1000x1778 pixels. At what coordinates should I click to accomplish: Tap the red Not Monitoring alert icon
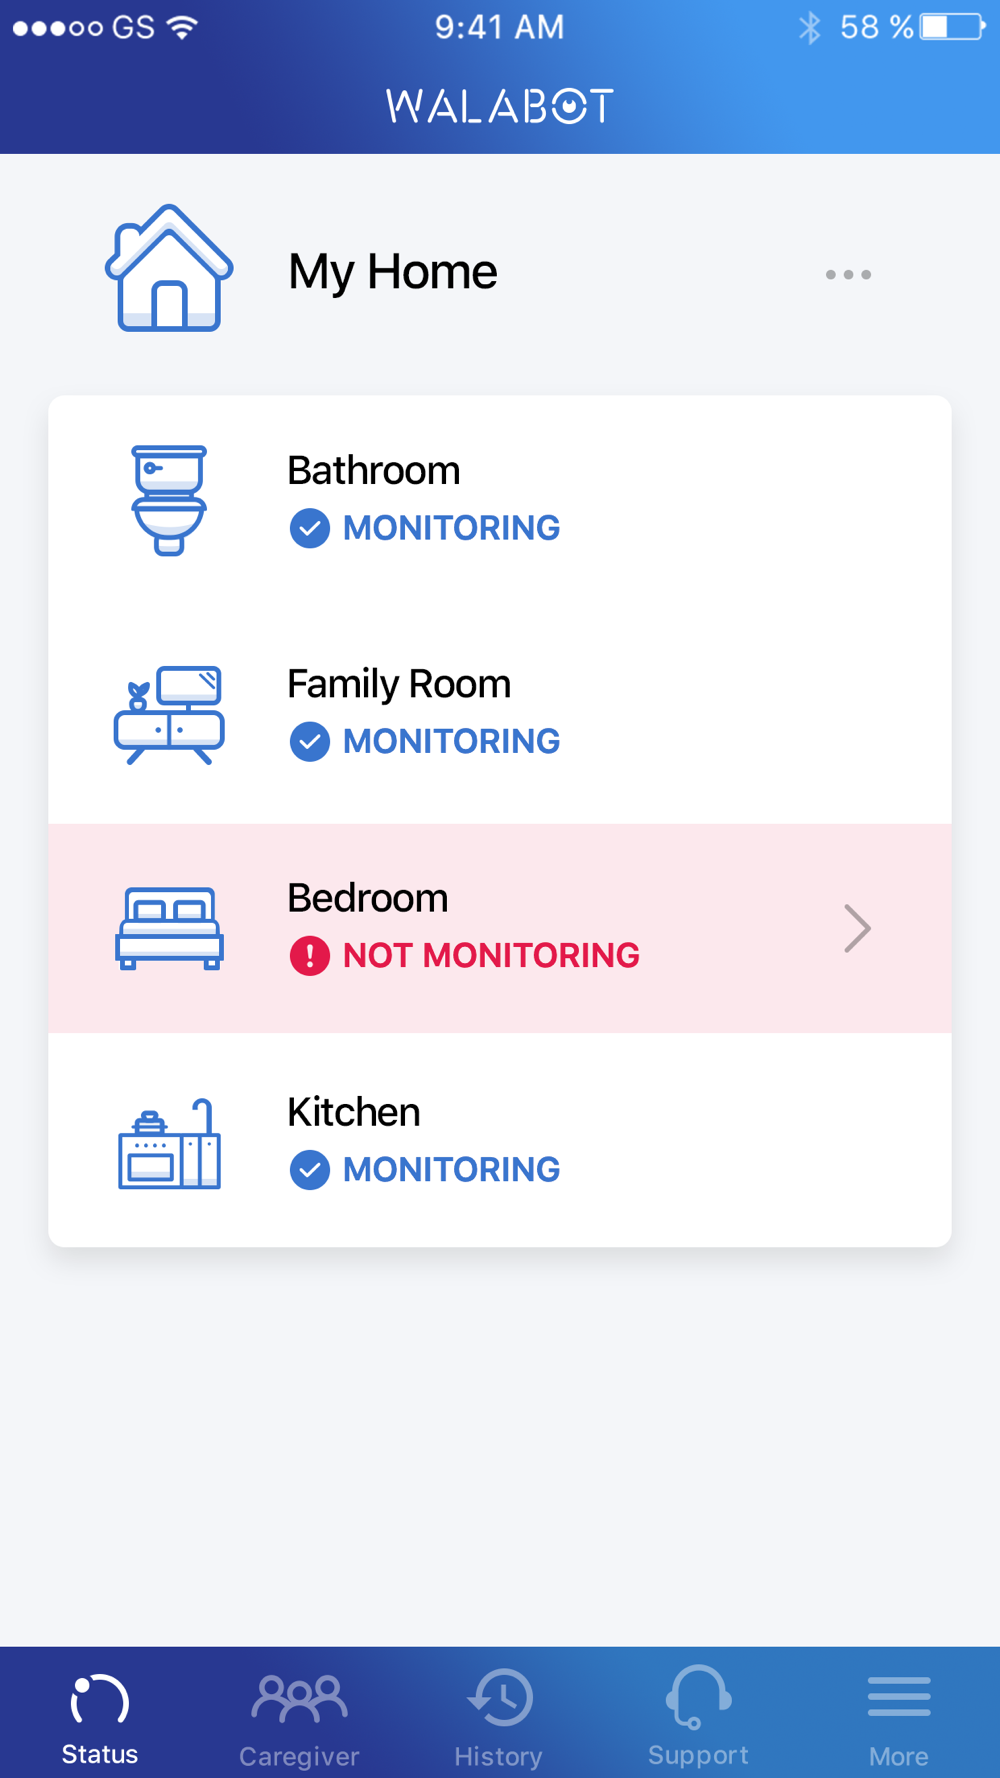310,955
